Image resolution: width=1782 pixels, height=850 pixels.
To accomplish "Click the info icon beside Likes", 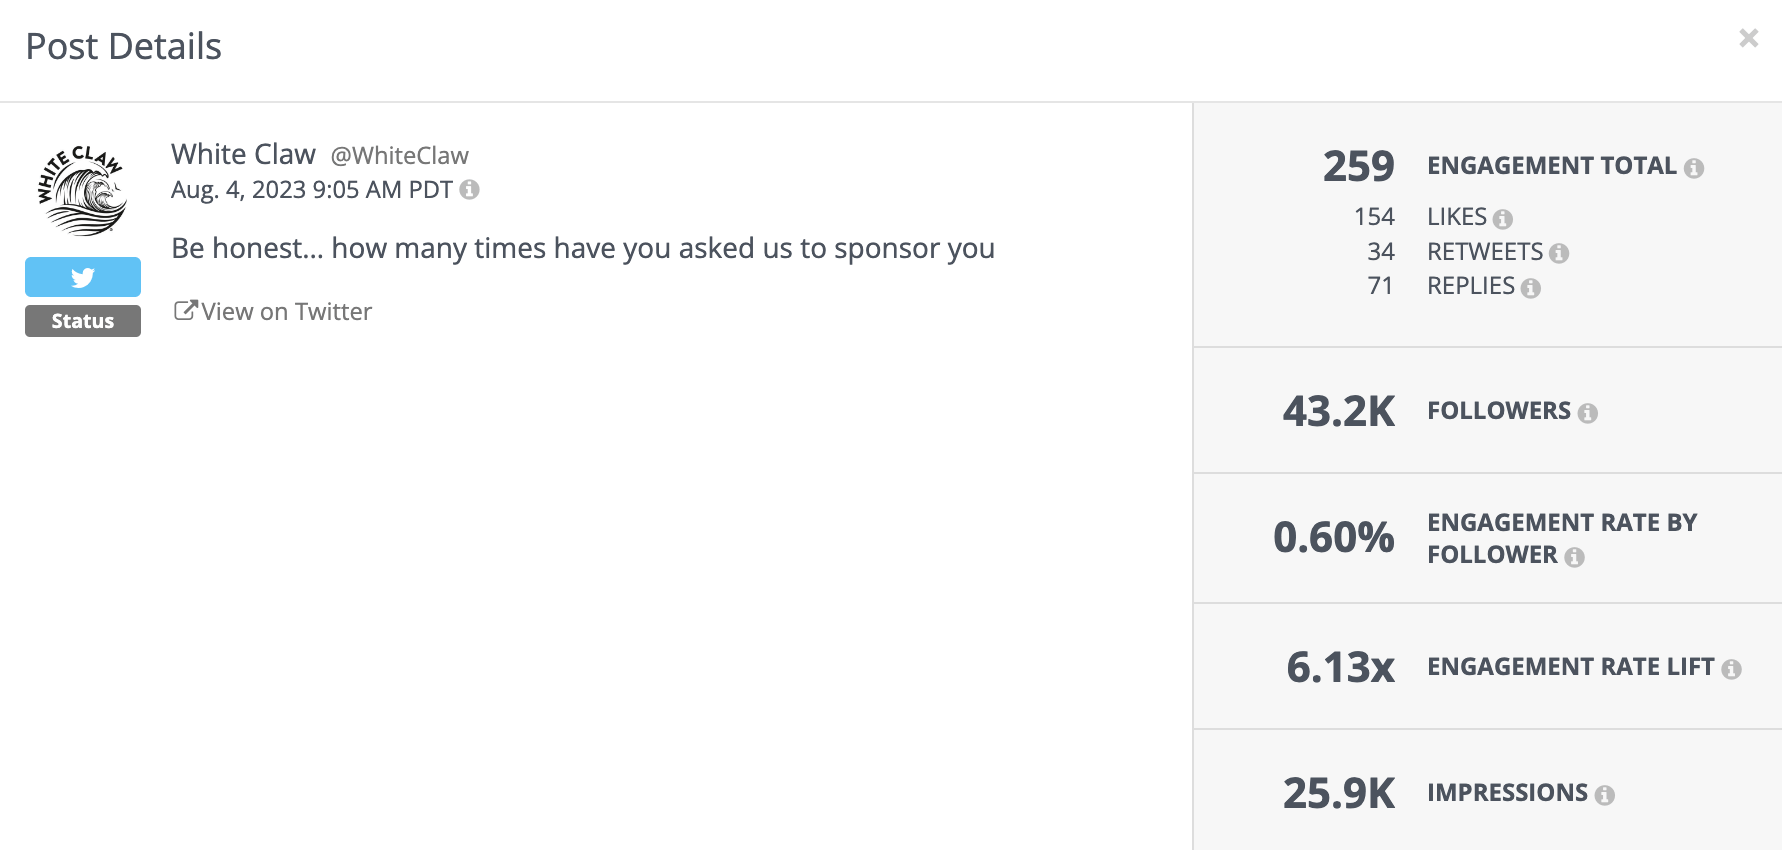I will (x=1505, y=217).
